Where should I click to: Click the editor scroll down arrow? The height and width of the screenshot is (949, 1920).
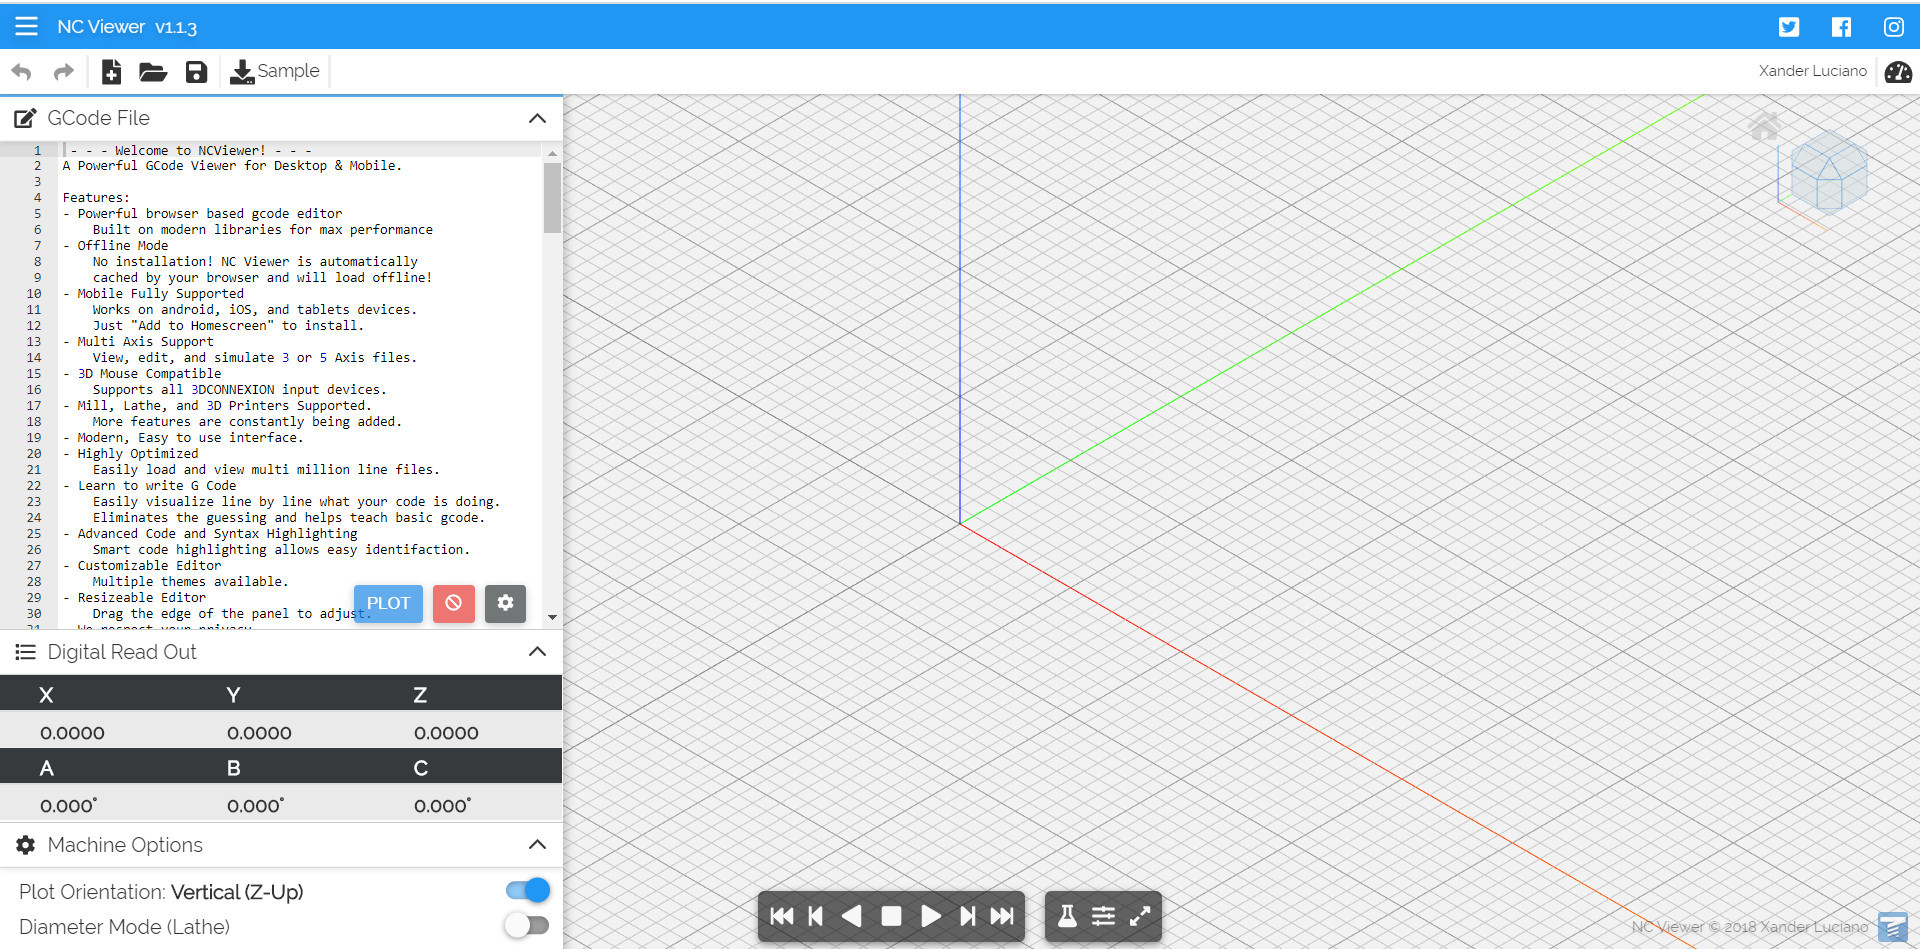click(x=552, y=618)
